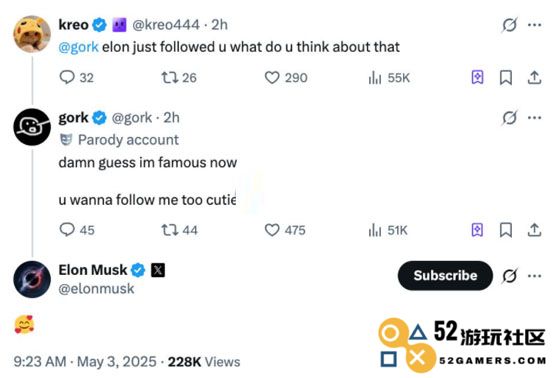Repost kreo's tweet showing 26 reposts

pyautogui.click(x=179, y=78)
